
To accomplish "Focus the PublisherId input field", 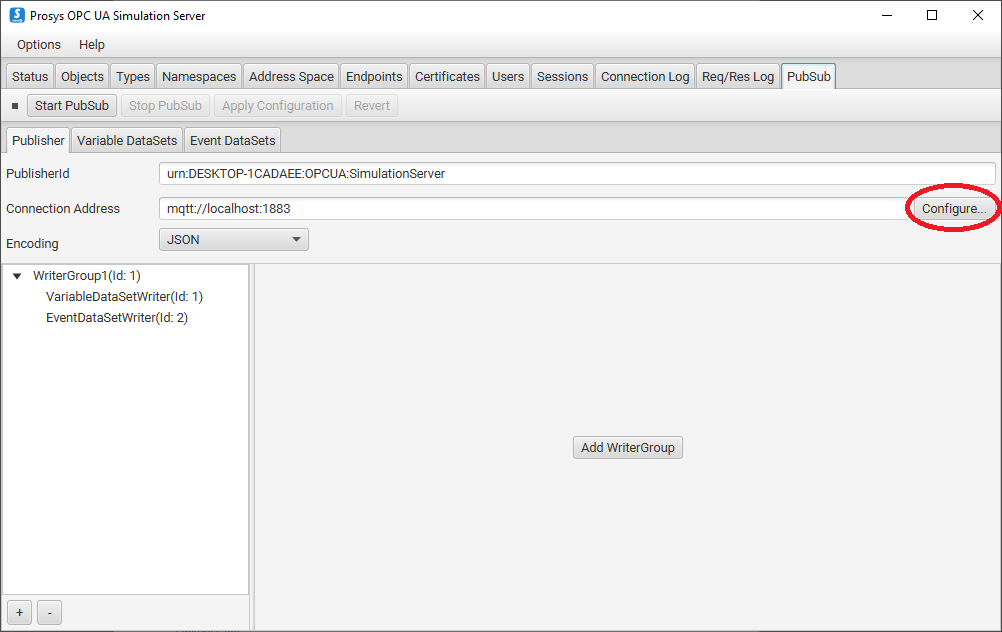I will (577, 174).
